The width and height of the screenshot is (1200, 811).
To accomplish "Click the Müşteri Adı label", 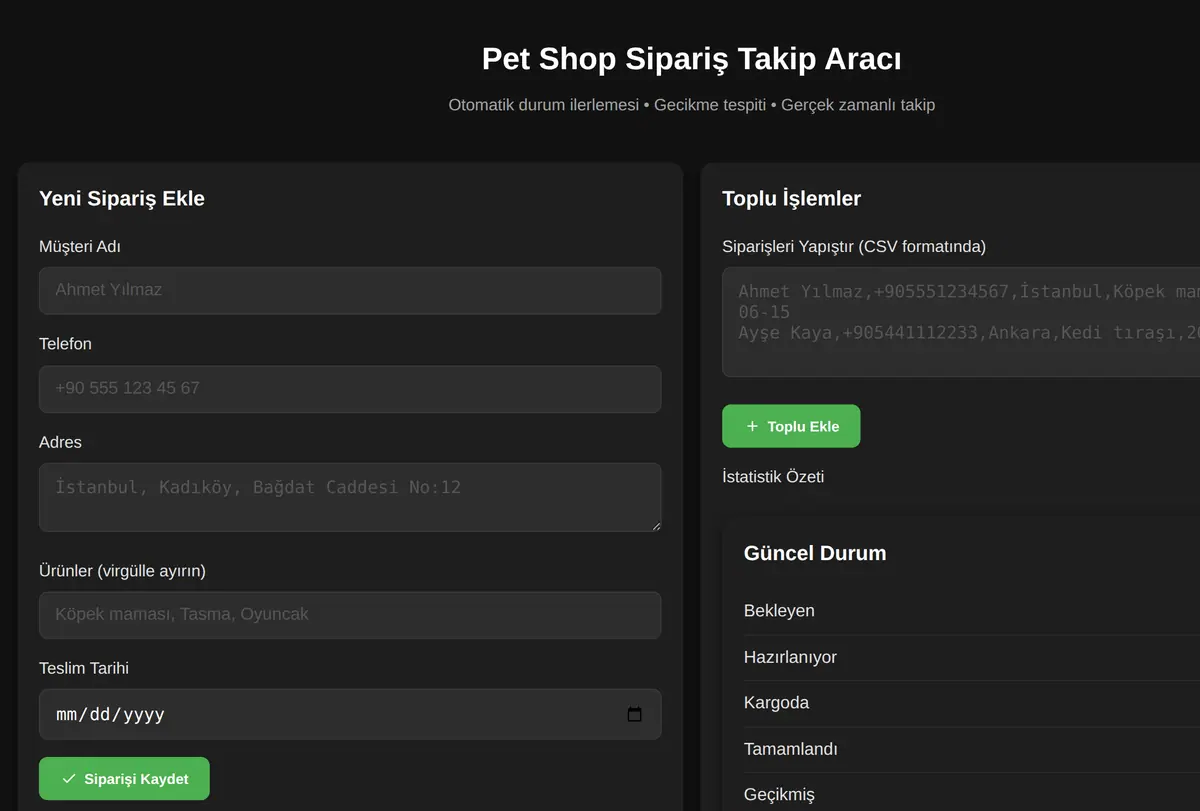I will tap(80, 246).
